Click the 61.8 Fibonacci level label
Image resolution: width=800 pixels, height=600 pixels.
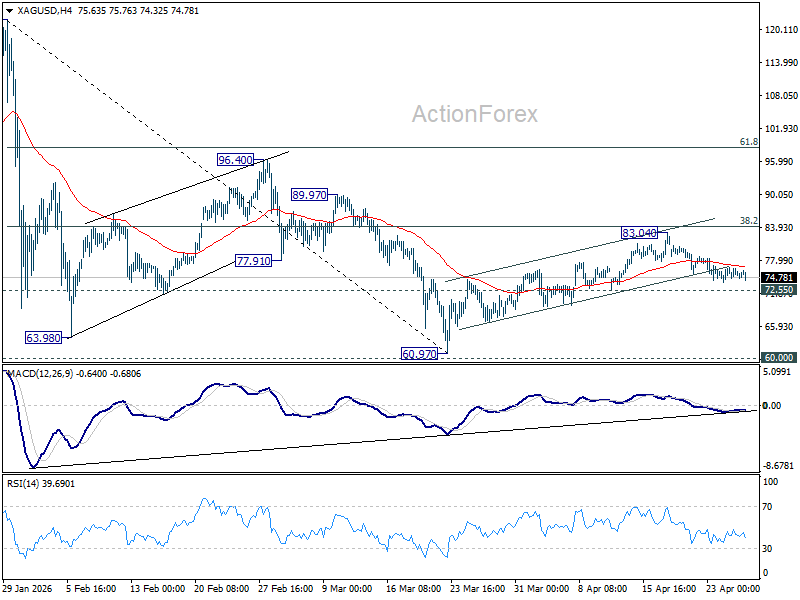[749, 142]
